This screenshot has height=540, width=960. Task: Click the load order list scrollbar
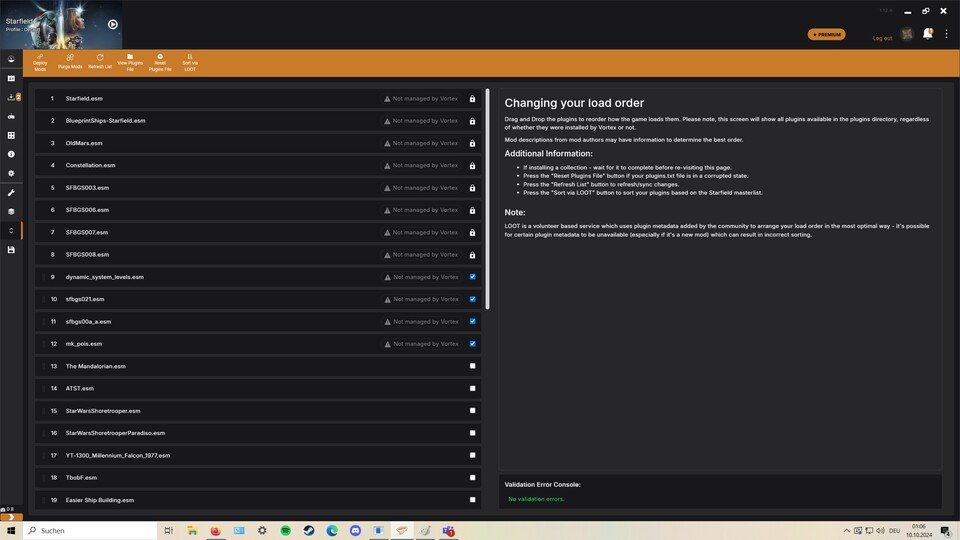click(487, 199)
